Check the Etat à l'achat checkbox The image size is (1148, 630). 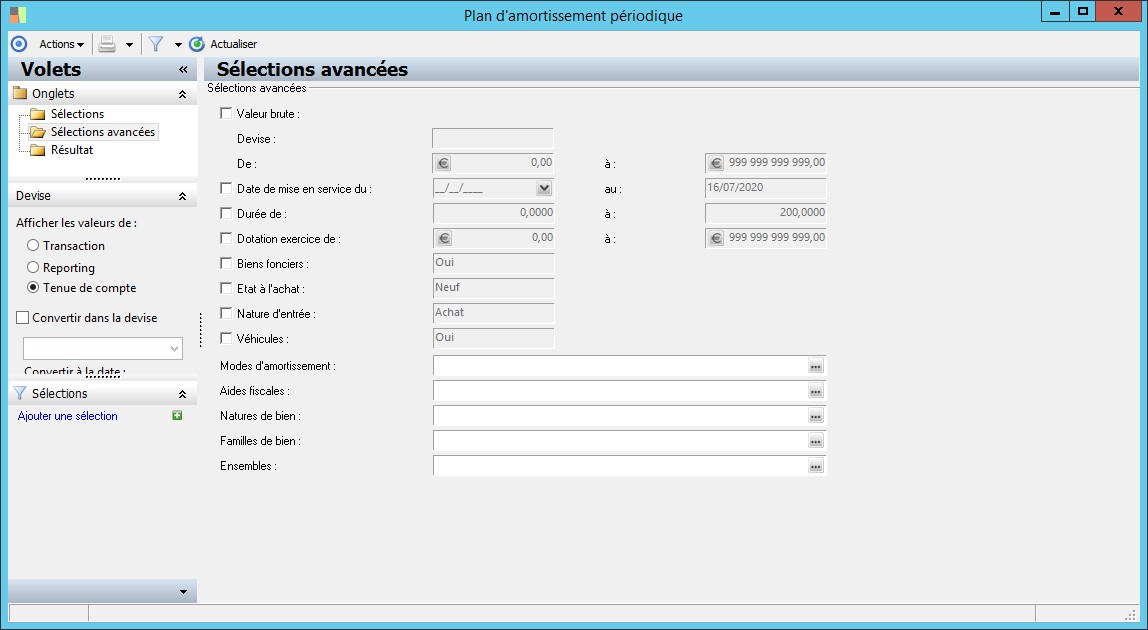pos(226,288)
